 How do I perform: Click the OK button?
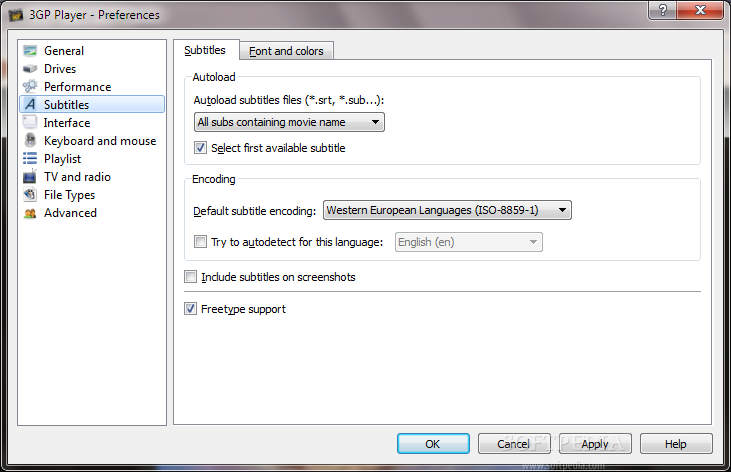pyautogui.click(x=433, y=444)
